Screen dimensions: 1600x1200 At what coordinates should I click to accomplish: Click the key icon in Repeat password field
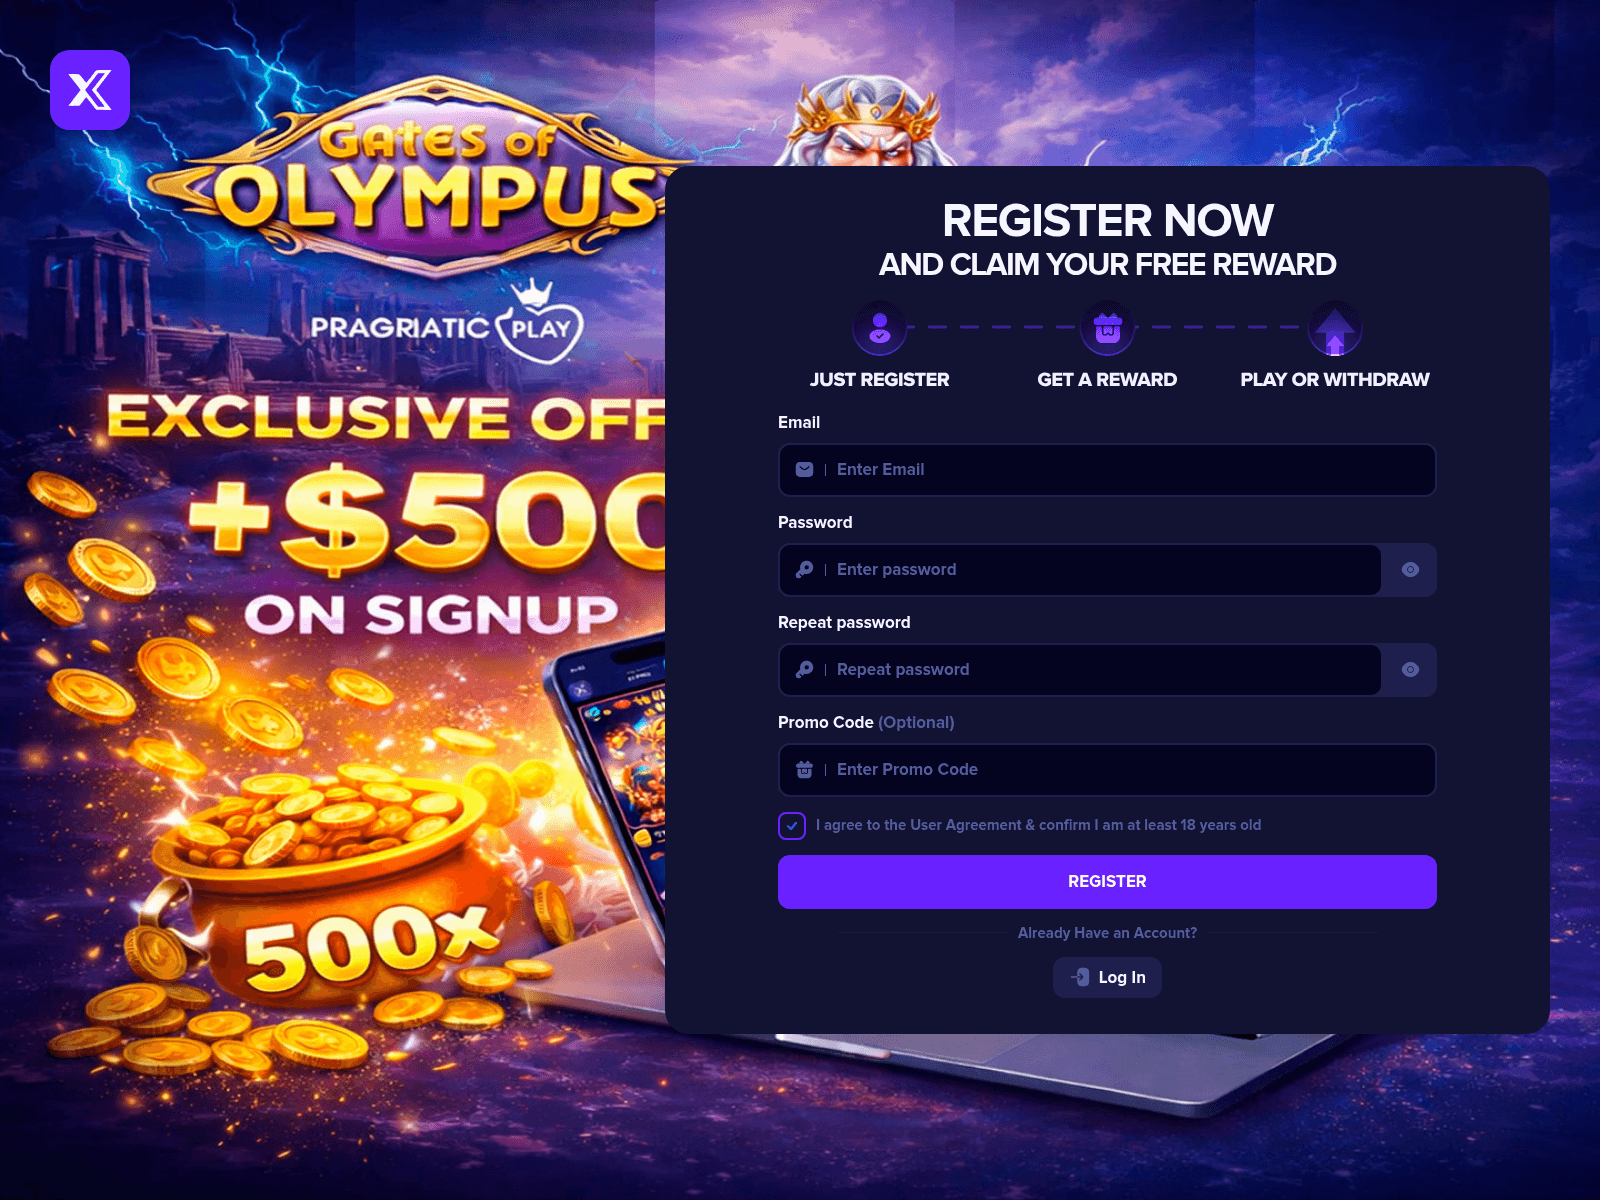(804, 669)
